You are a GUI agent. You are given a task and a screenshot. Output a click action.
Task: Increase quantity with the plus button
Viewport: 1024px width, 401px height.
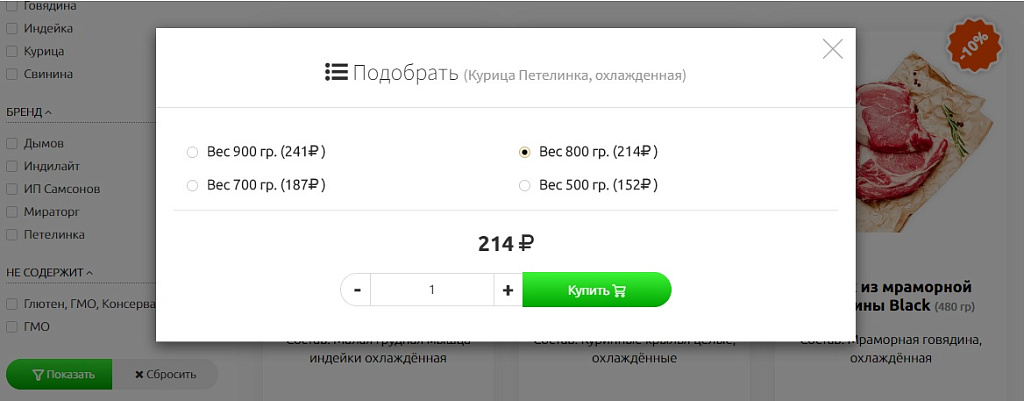508,290
